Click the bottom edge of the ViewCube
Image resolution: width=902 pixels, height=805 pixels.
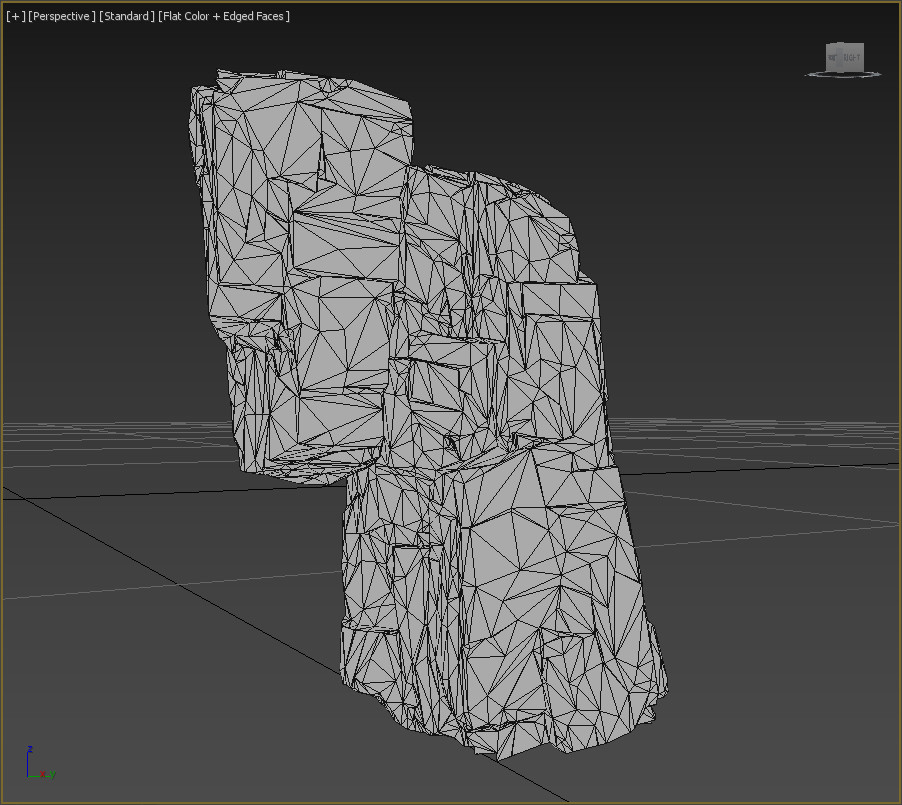pos(843,71)
